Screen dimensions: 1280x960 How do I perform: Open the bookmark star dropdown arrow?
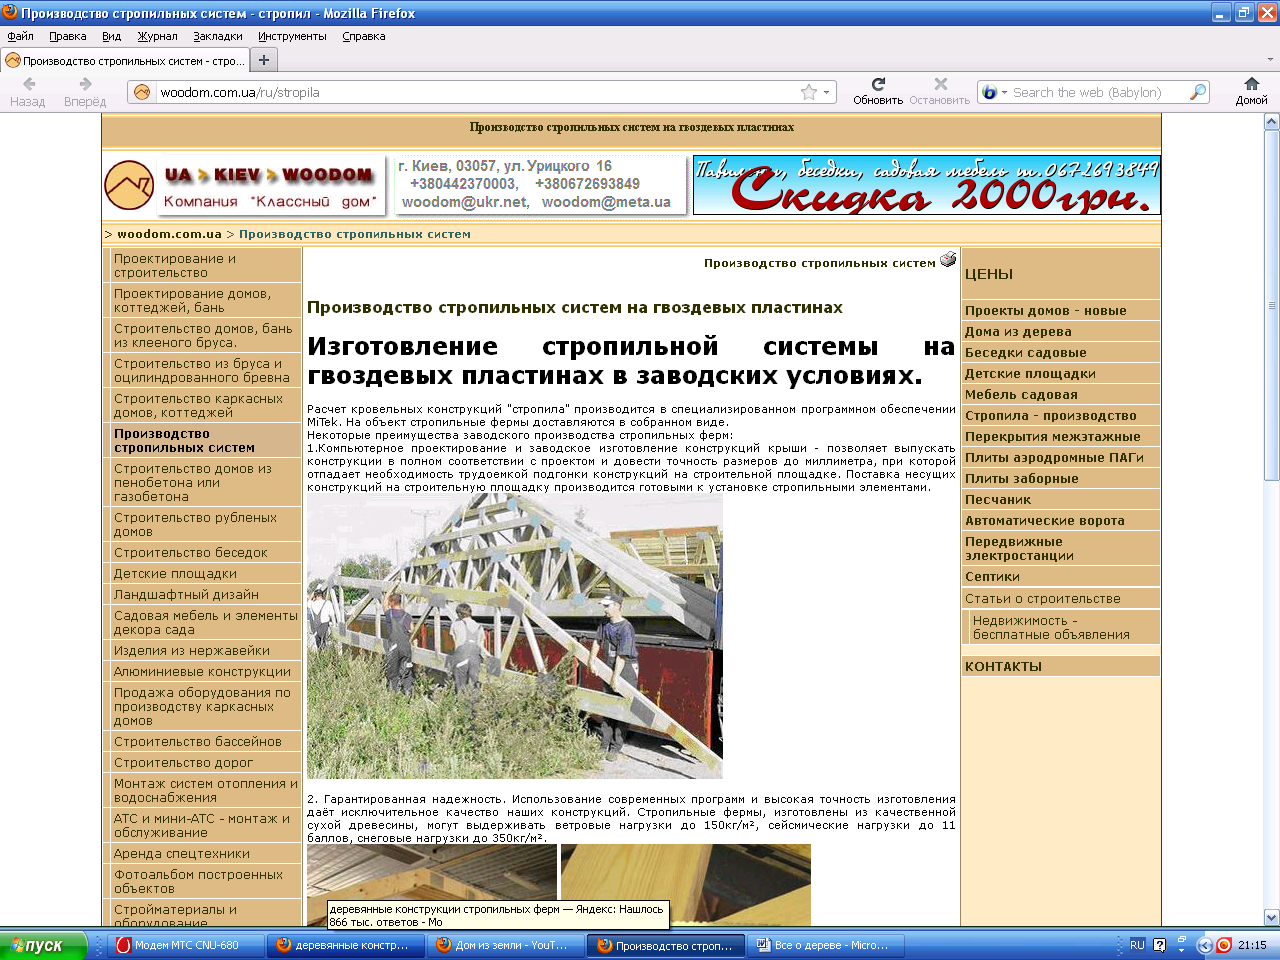click(x=827, y=93)
